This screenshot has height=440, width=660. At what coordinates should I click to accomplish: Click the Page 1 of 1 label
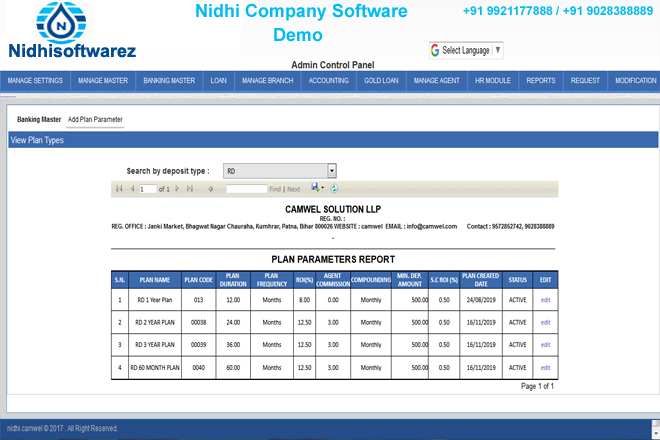538,386
